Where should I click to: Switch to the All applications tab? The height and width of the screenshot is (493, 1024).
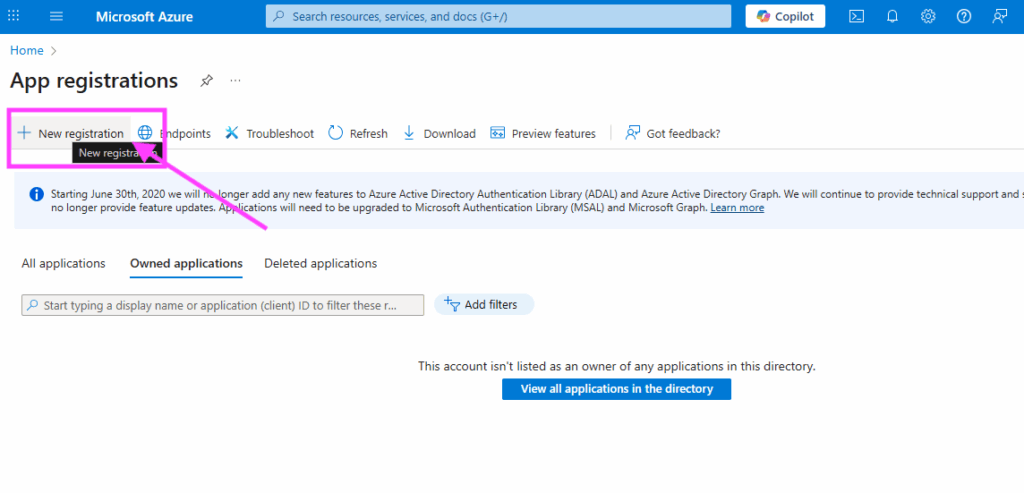coord(63,263)
